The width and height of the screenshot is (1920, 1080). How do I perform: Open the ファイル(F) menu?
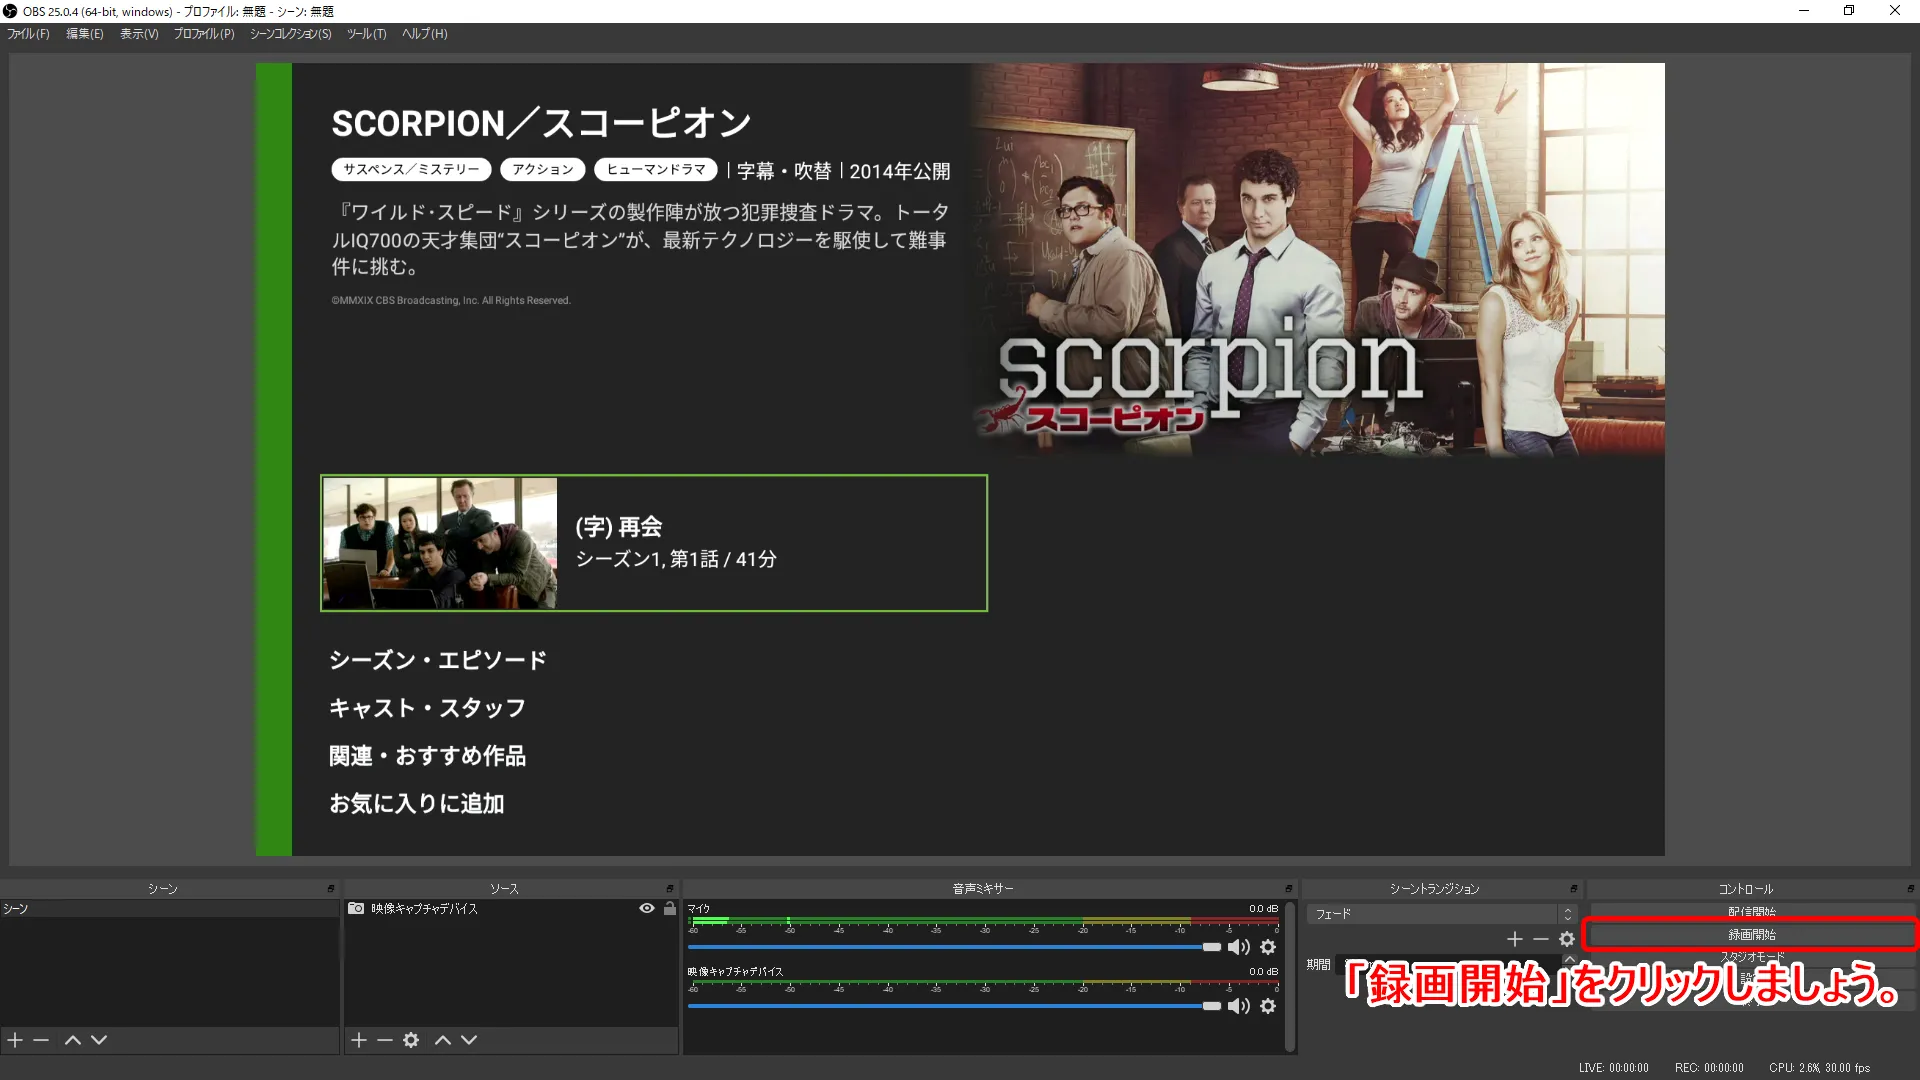28,34
